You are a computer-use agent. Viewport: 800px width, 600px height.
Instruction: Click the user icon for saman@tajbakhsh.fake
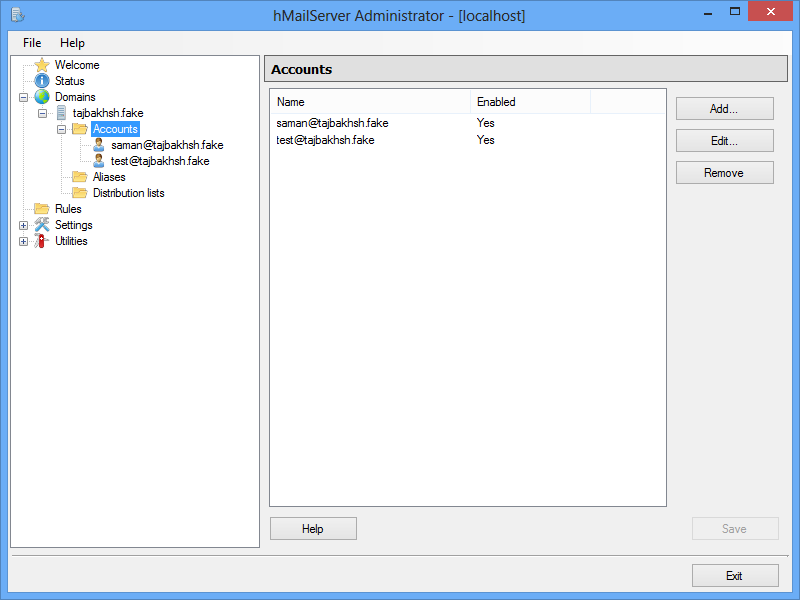point(99,145)
